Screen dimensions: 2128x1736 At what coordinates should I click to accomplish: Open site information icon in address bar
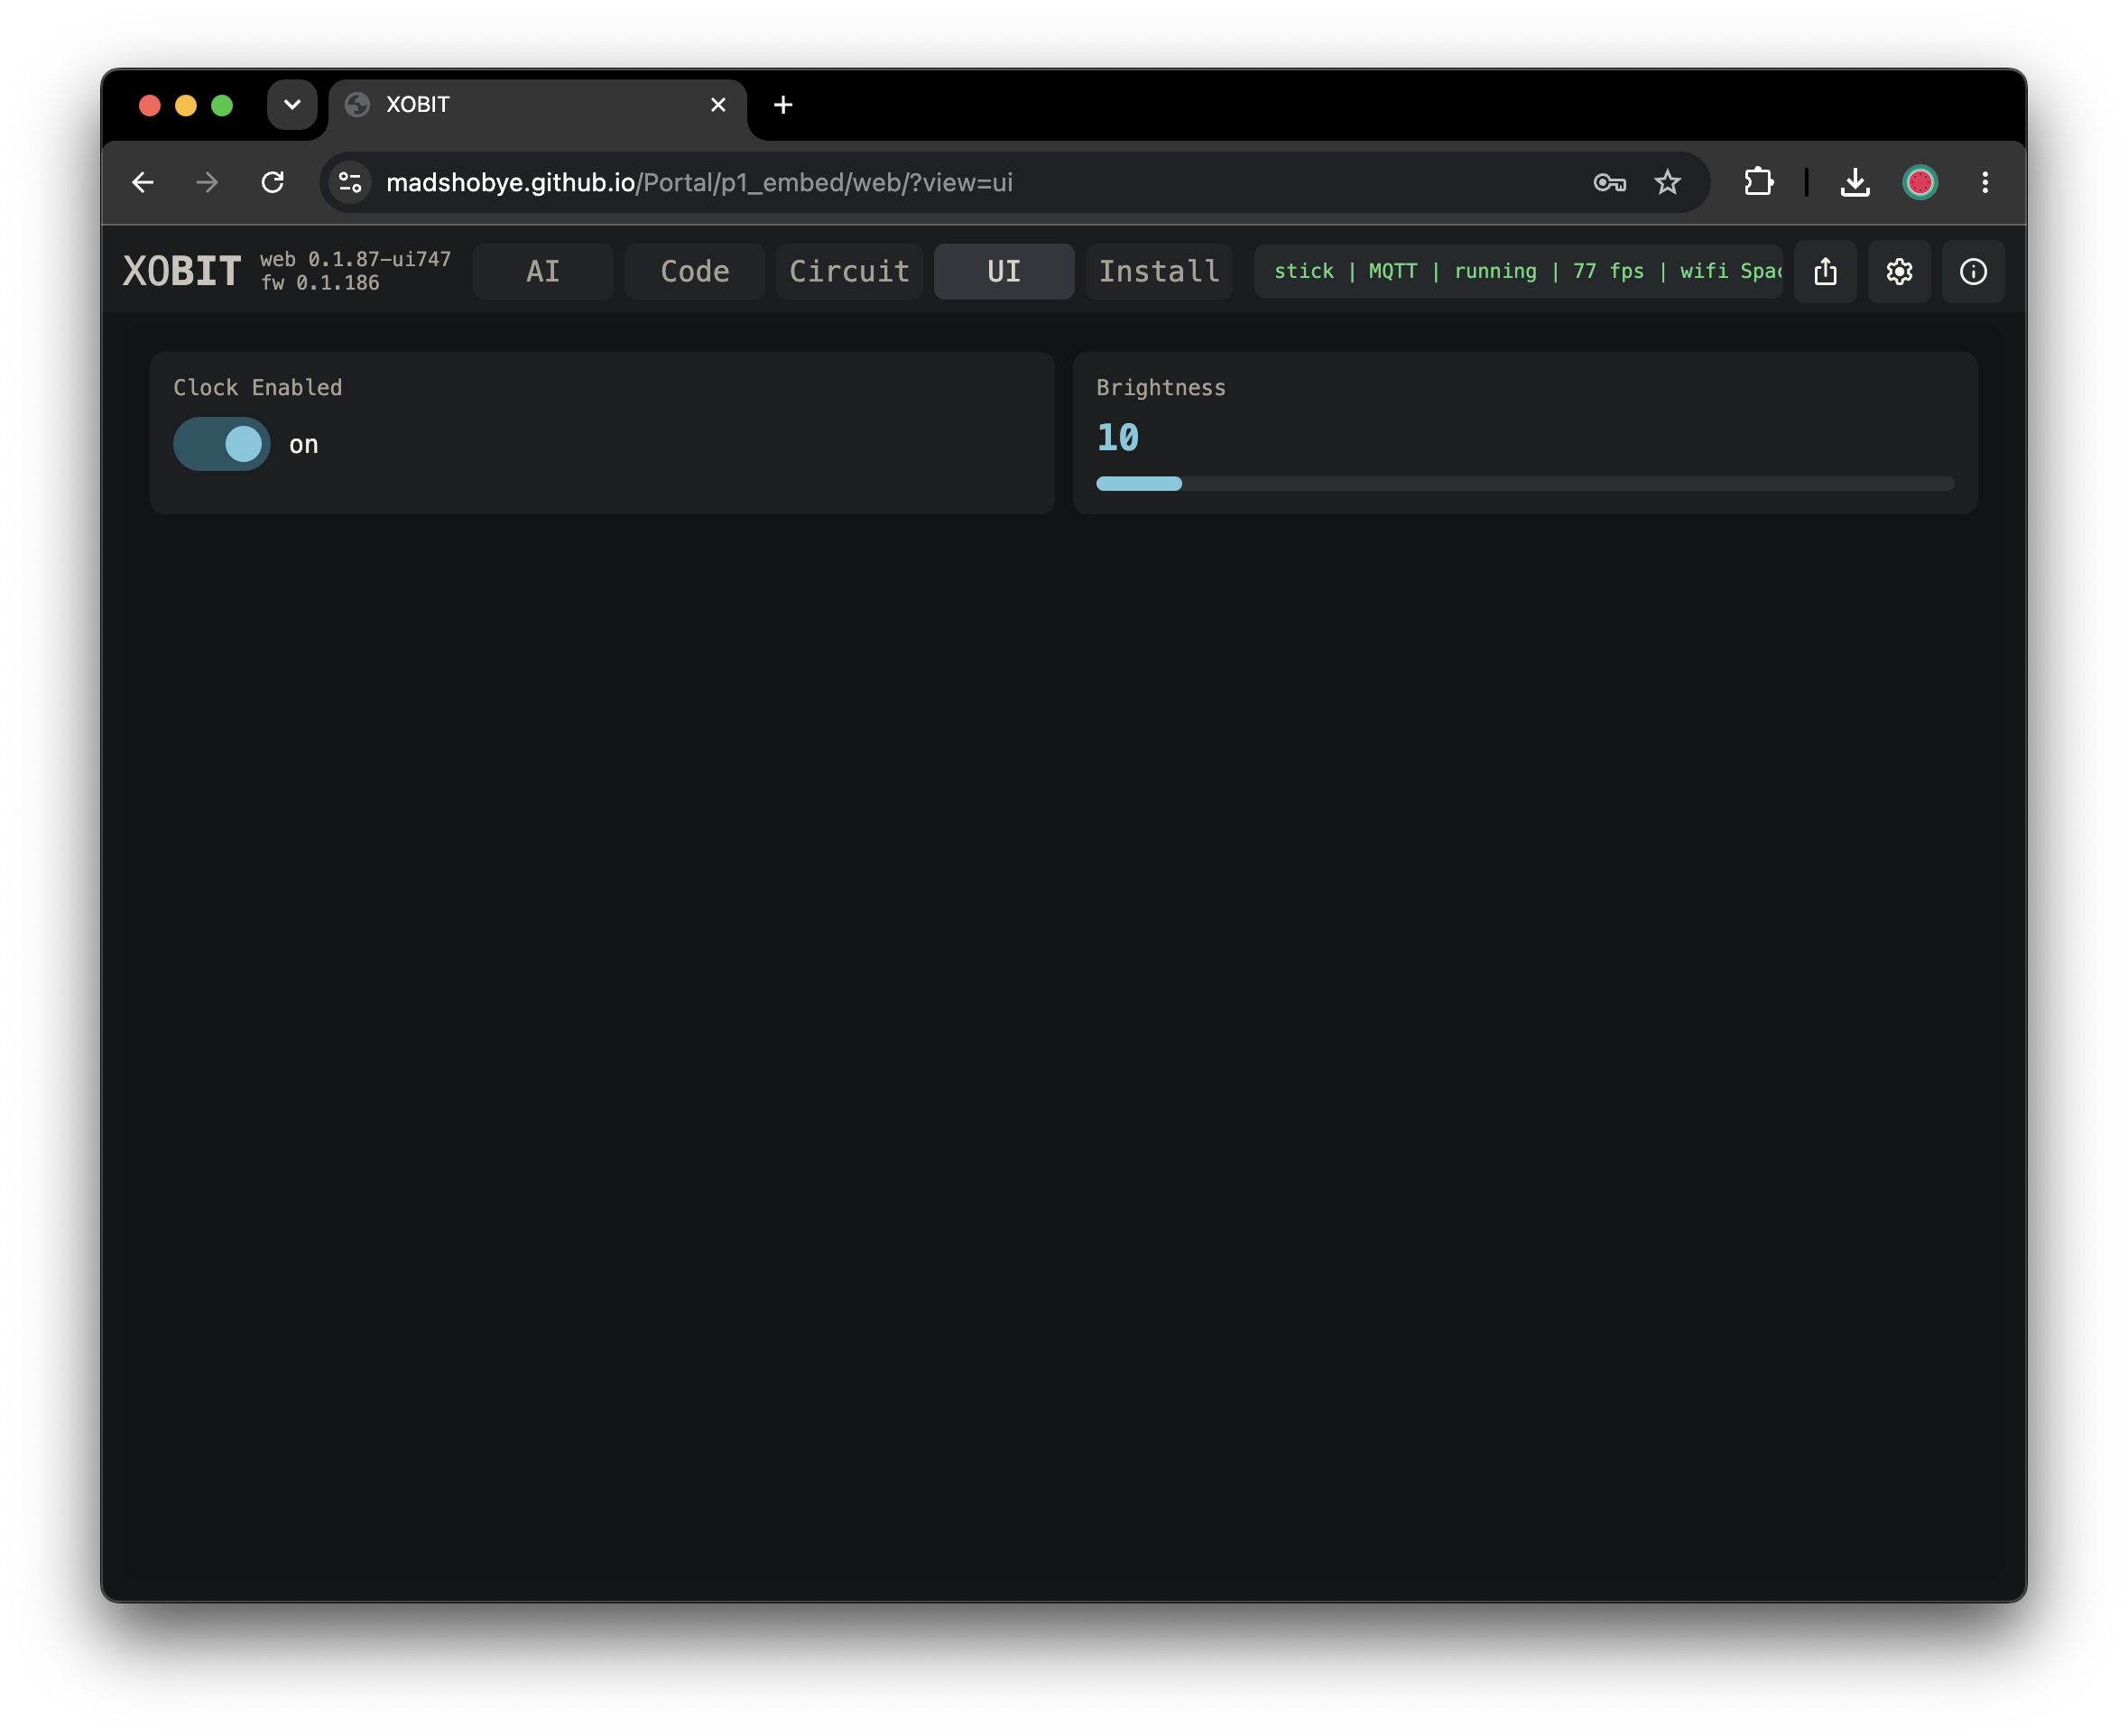(x=350, y=182)
